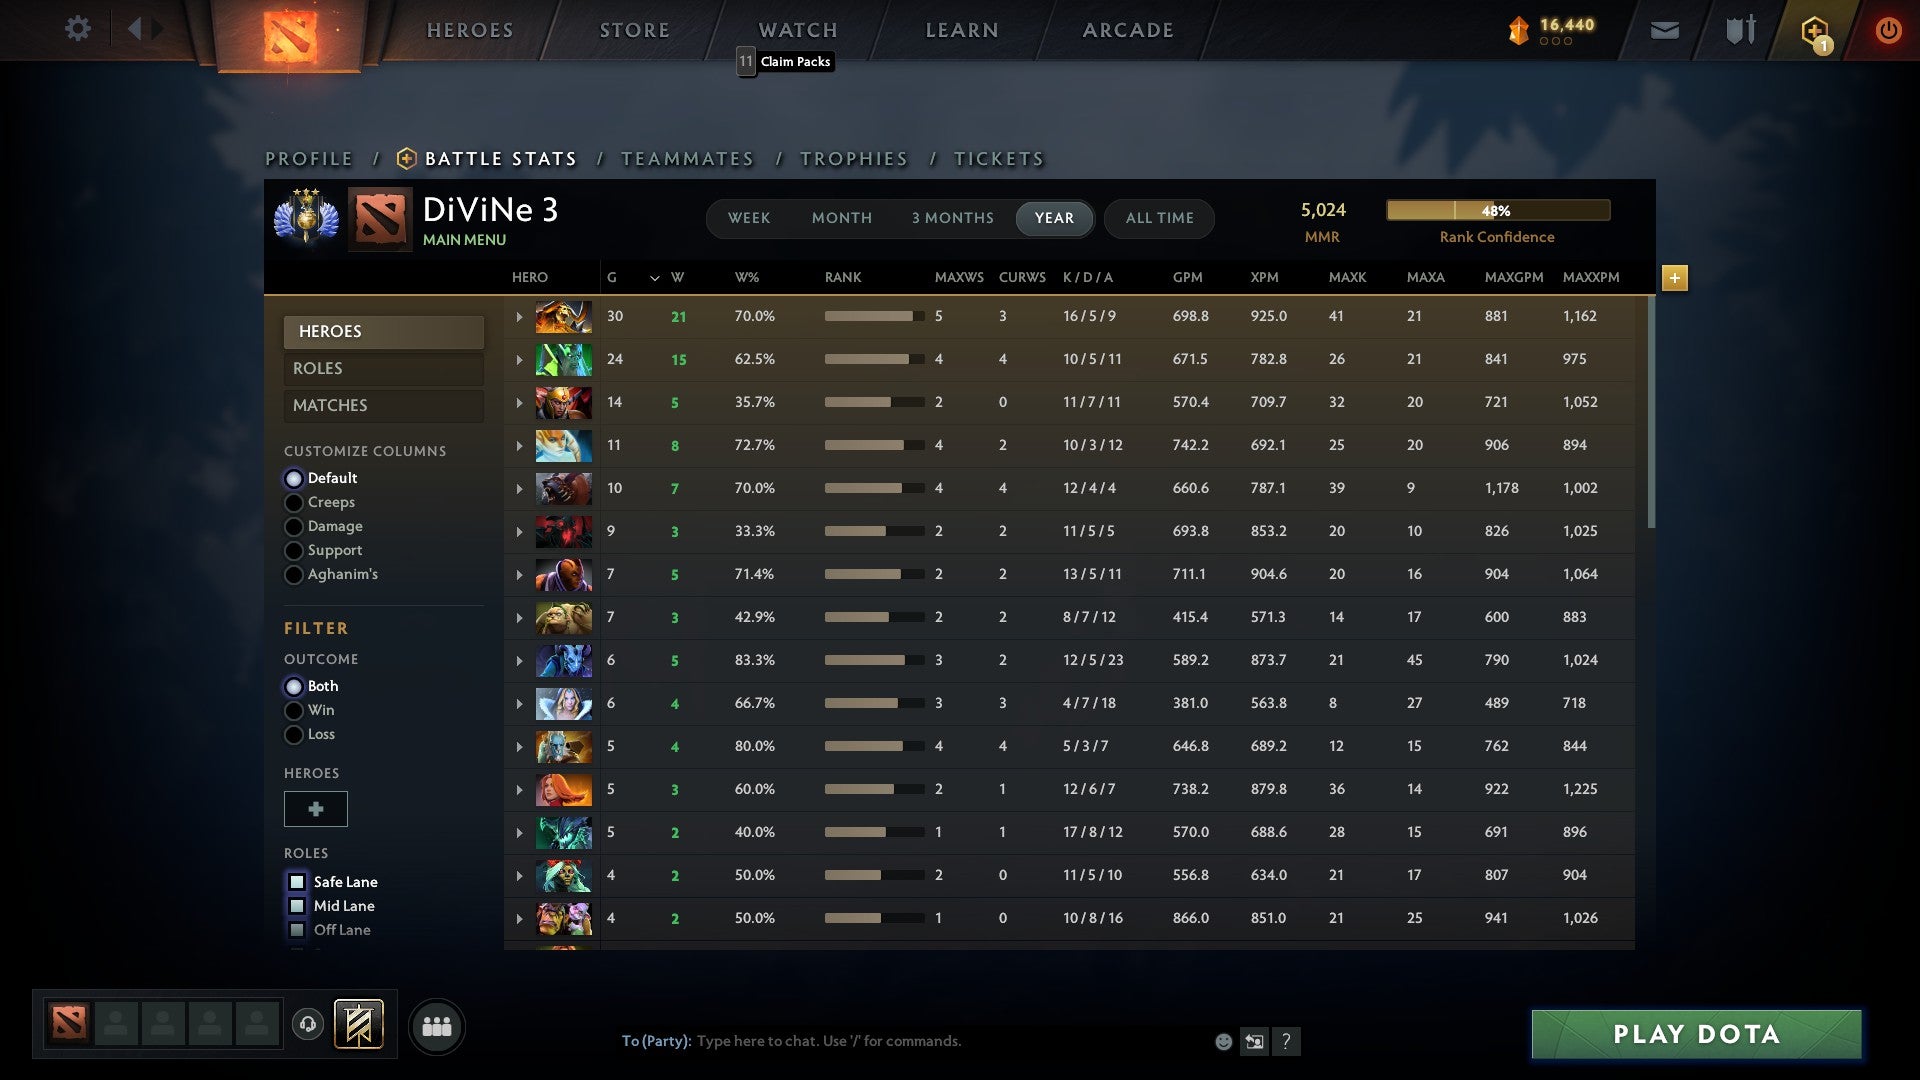Open Dota Plus rewards with notification badge
This screenshot has width=1920, height=1080.
[1814, 30]
